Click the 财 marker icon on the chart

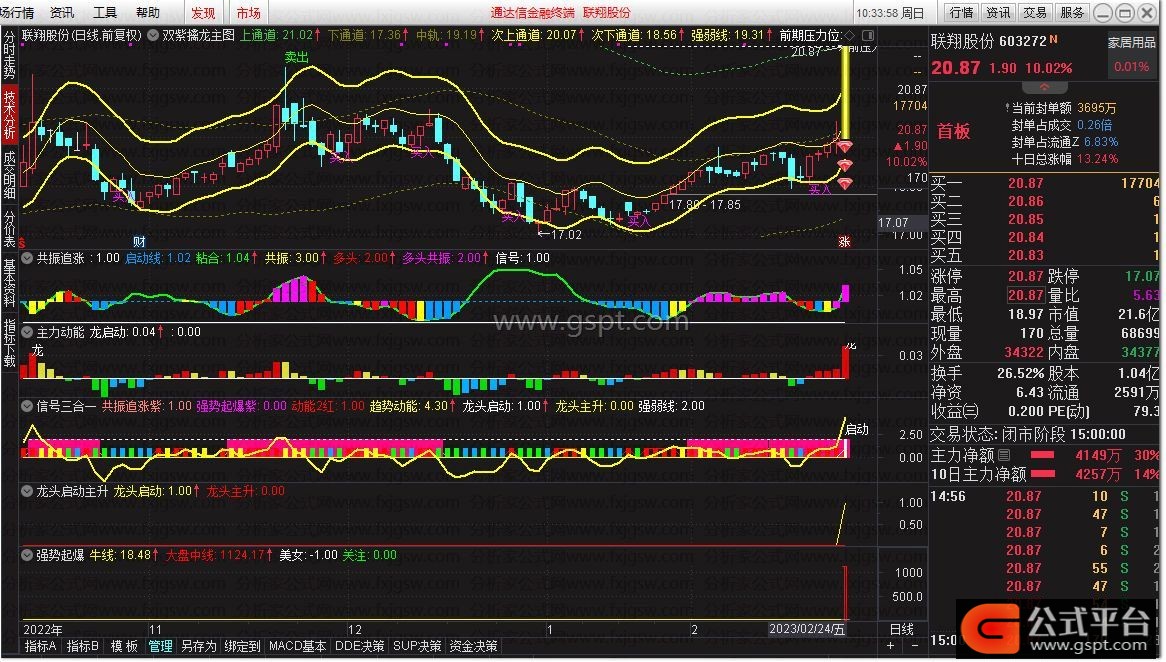(x=139, y=242)
